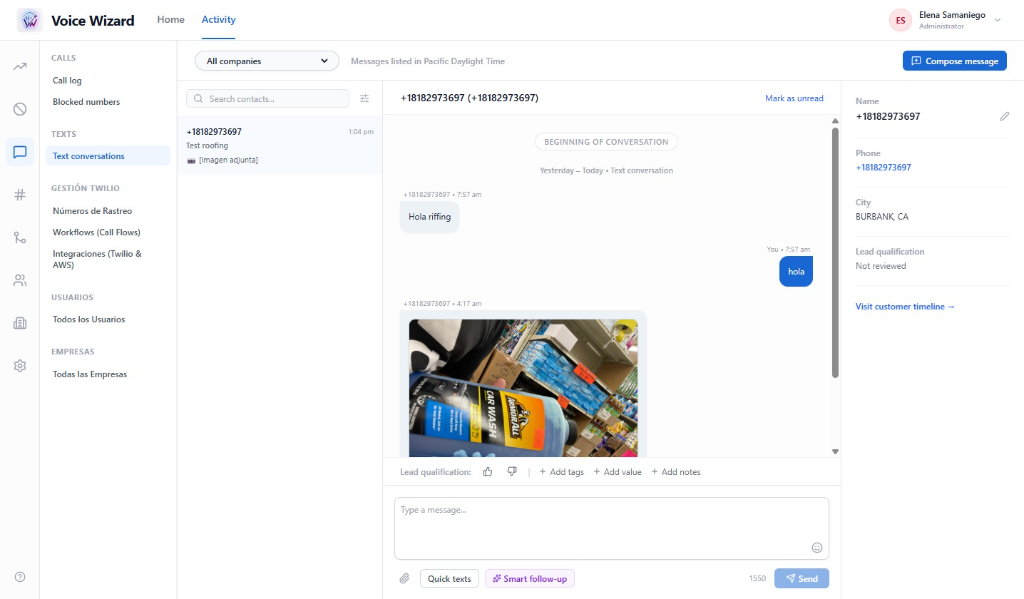
Task: Click the phone number link +18182973697 in details
Action: tap(884, 167)
